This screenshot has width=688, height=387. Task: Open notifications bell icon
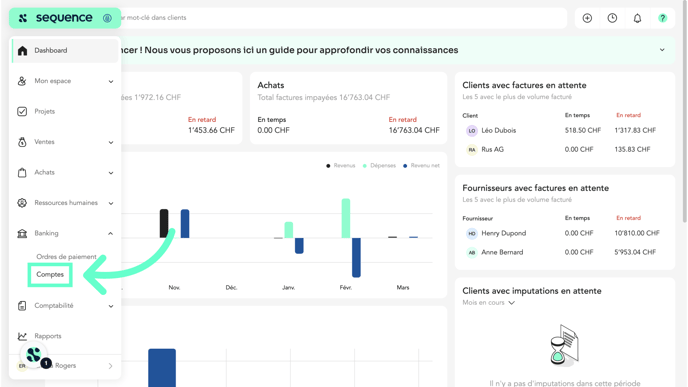tap(637, 18)
